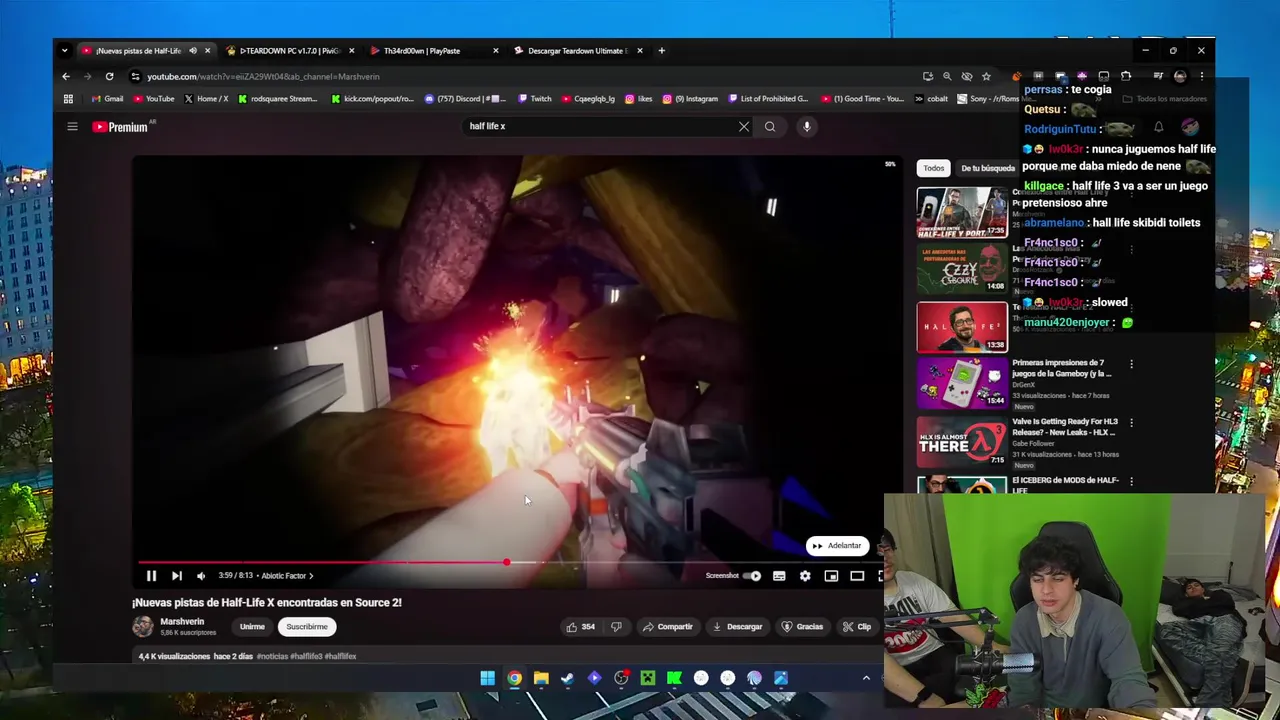Switch to the TEARDOWN PC browser tab

coord(290,51)
